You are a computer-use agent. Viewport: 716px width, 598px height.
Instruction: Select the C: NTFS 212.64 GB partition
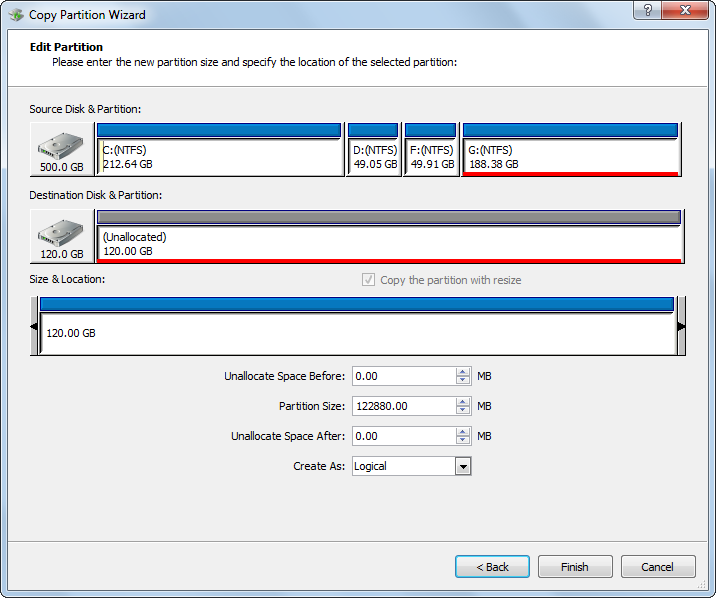click(x=220, y=149)
